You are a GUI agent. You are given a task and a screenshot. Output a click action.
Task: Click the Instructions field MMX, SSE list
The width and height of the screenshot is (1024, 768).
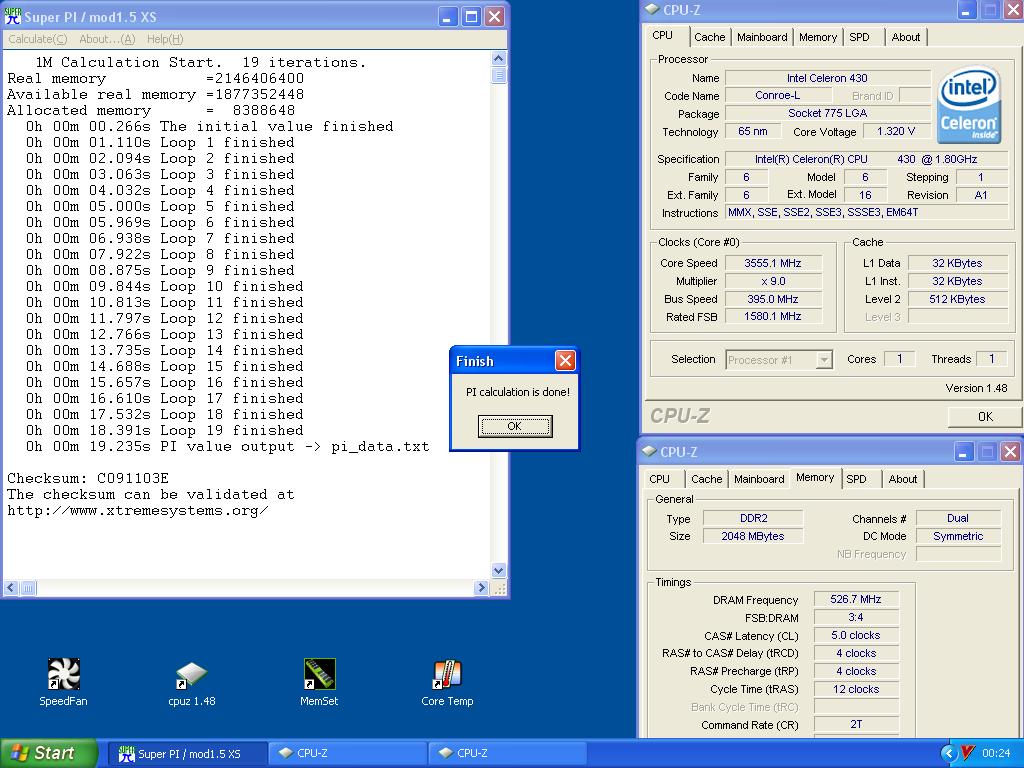[867, 212]
